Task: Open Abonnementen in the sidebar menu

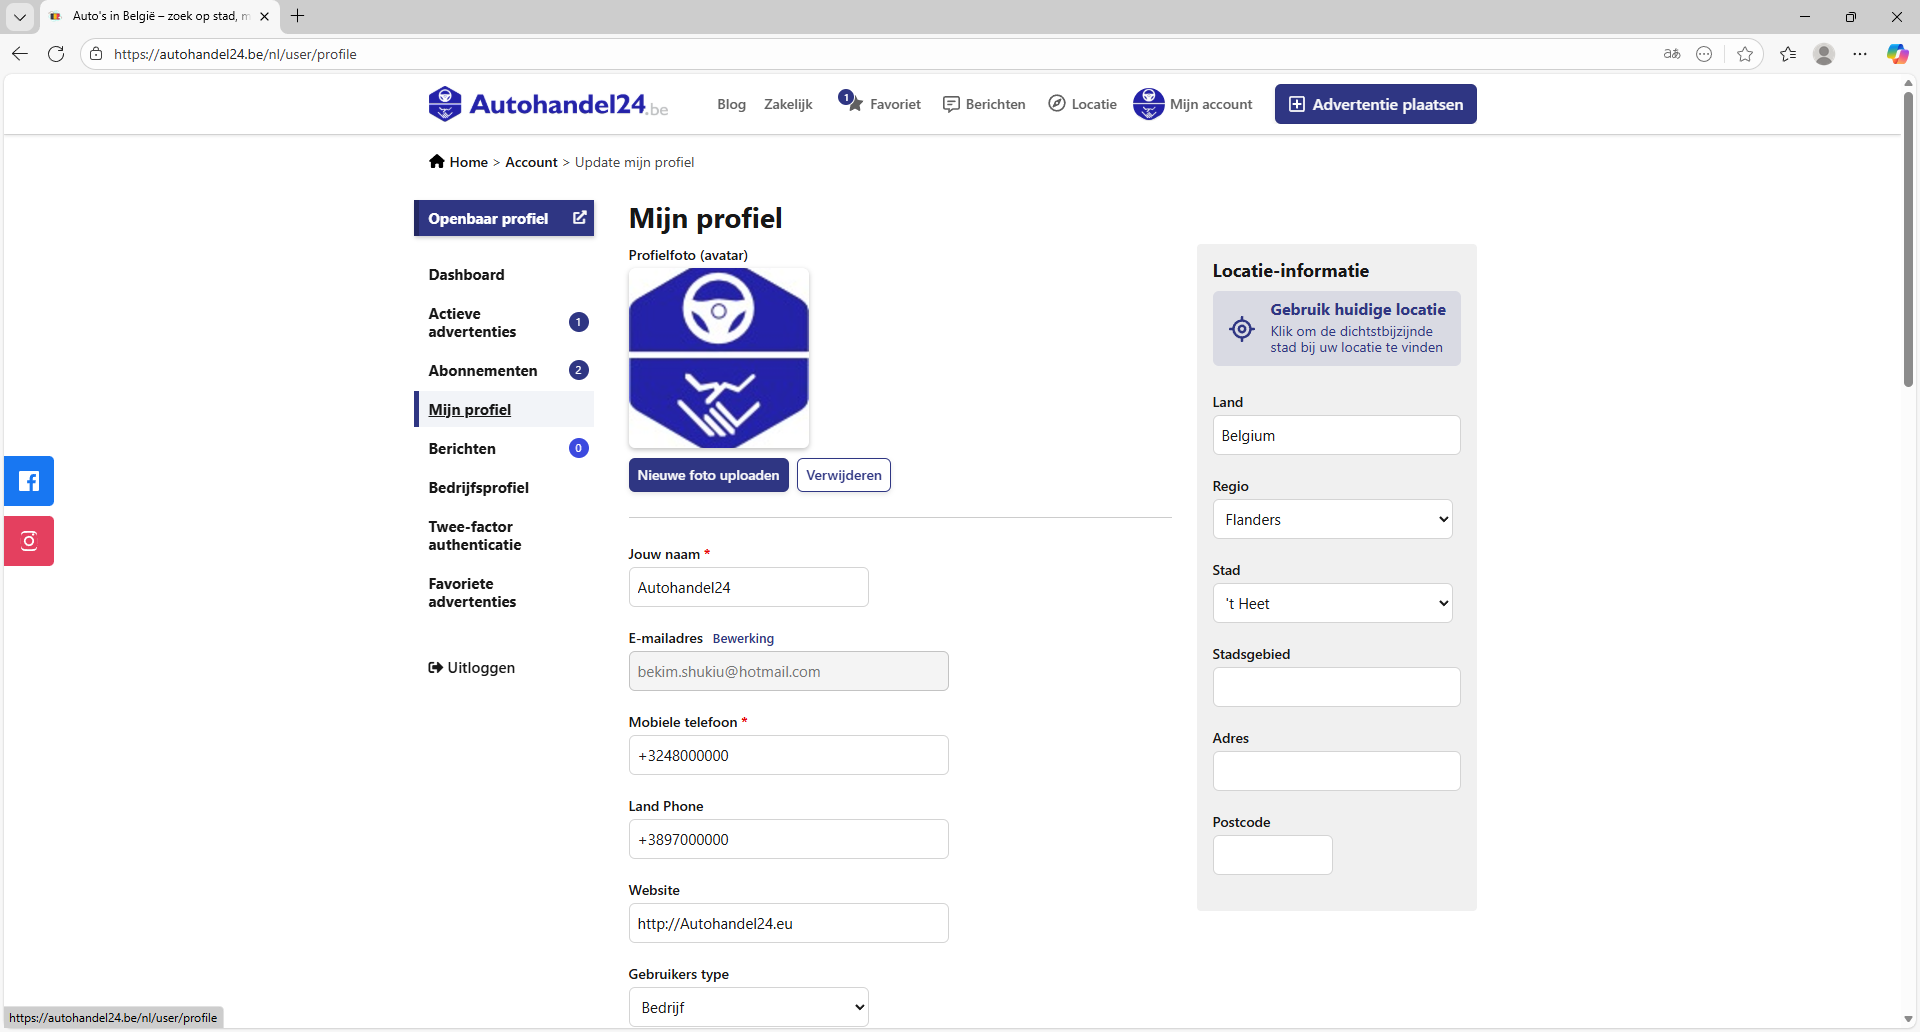Action: [x=483, y=371]
